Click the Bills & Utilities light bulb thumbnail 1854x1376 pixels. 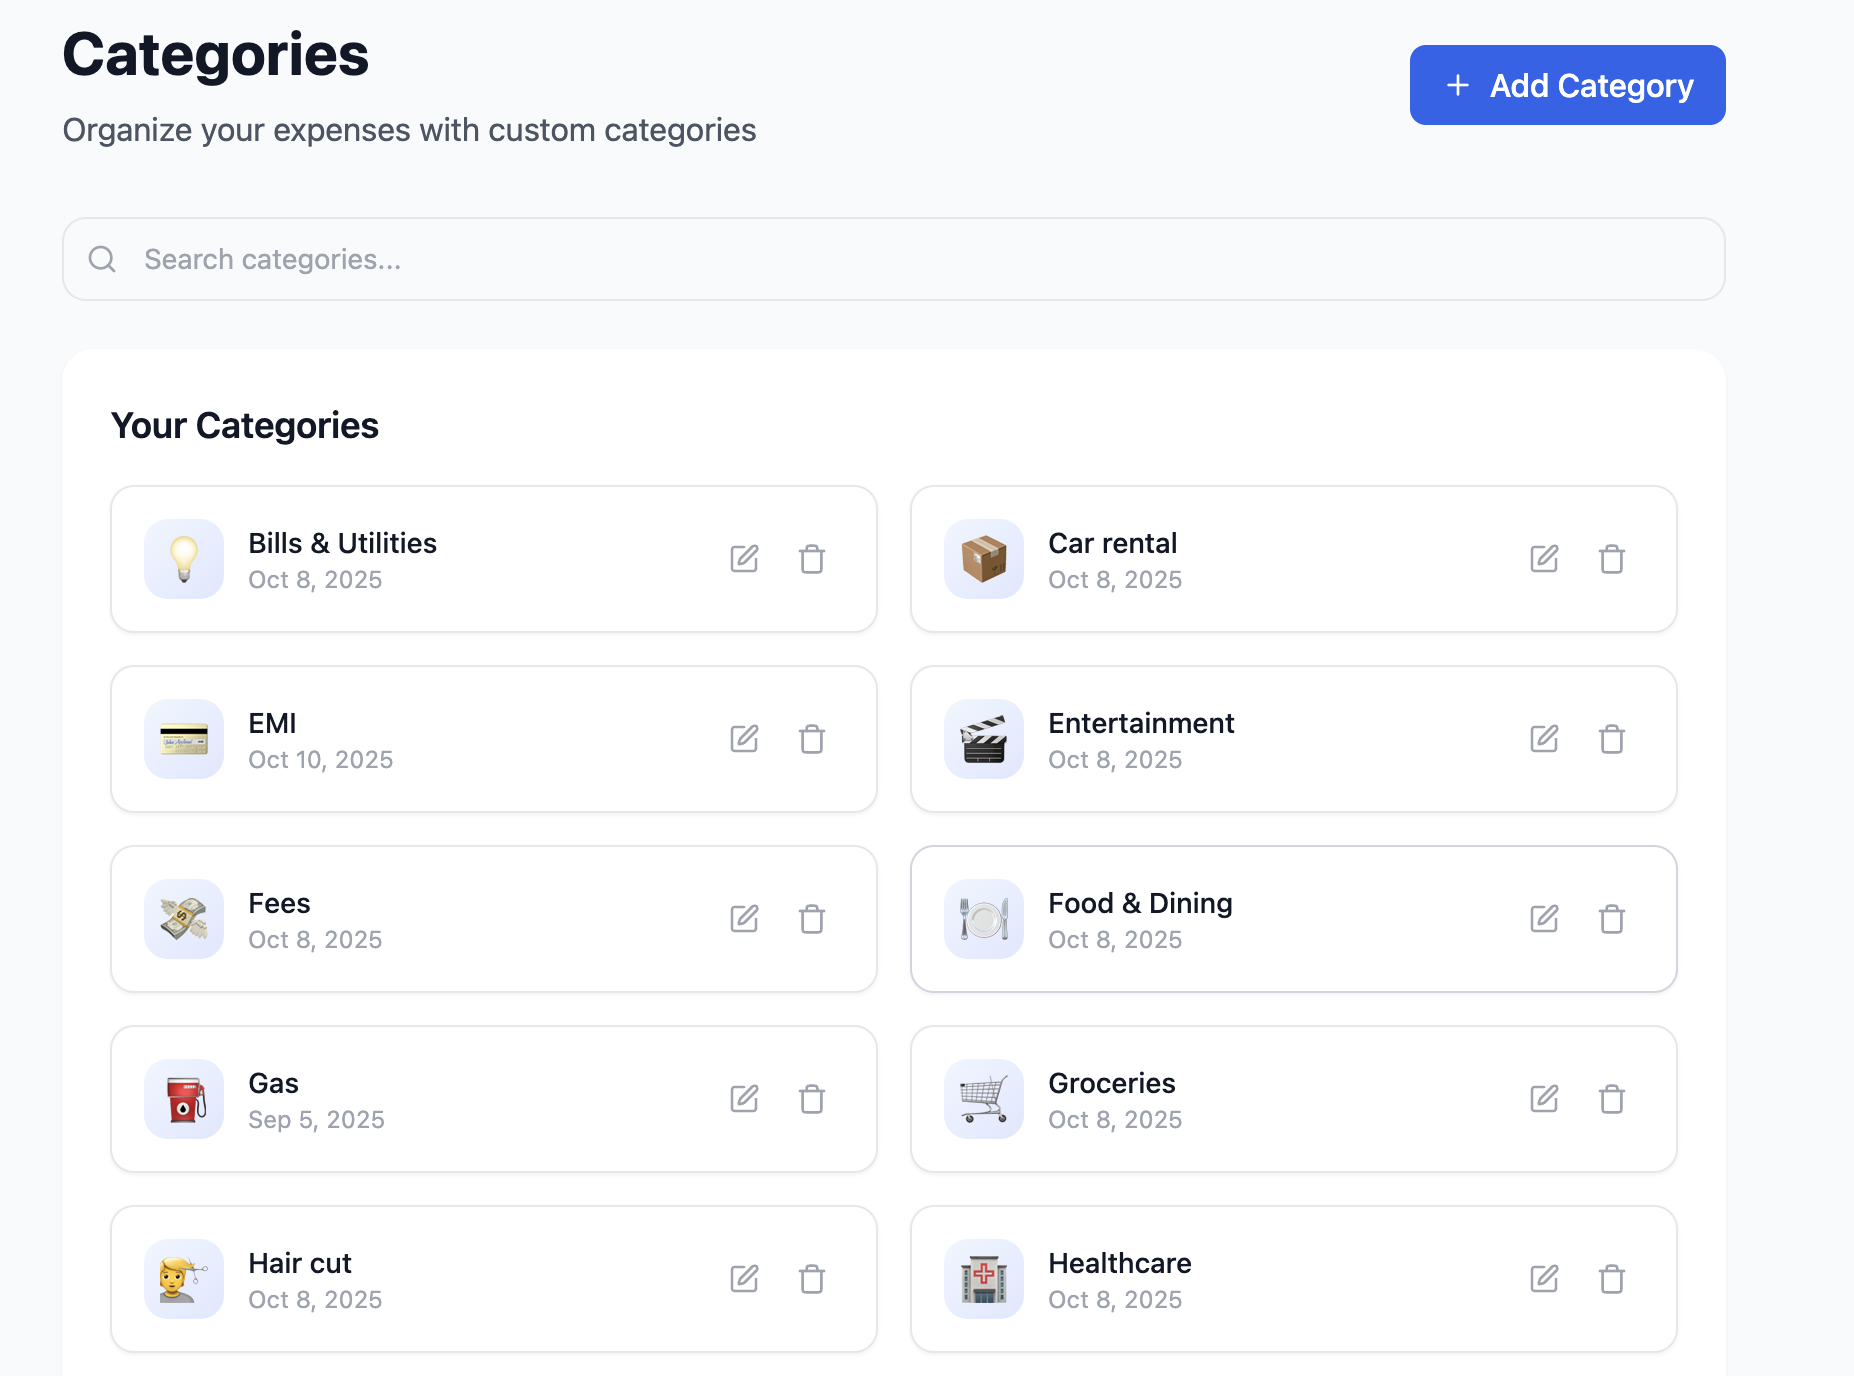click(x=183, y=559)
